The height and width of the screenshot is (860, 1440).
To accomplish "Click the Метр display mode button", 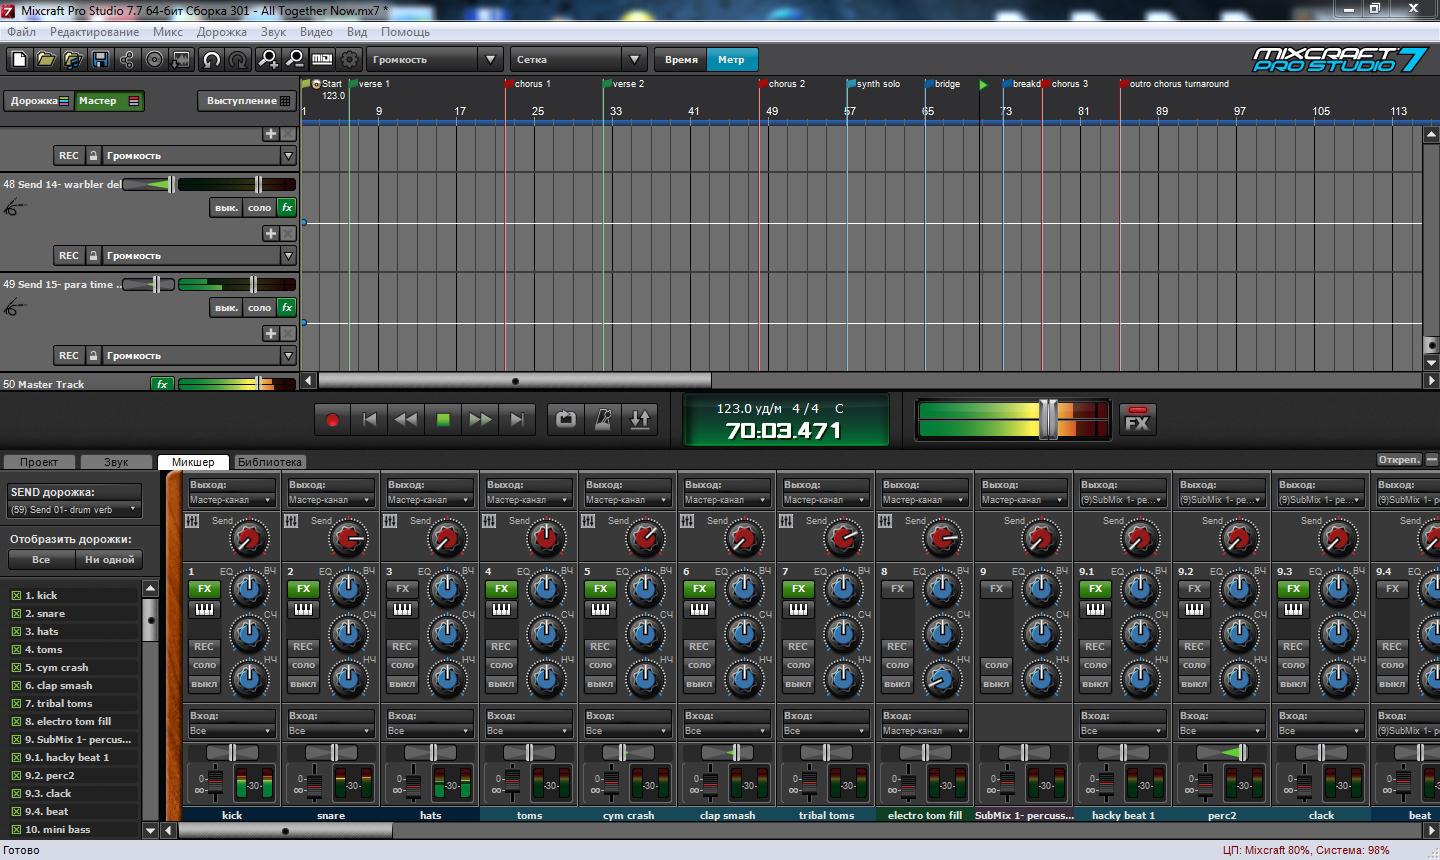I will pyautogui.click(x=731, y=60).
